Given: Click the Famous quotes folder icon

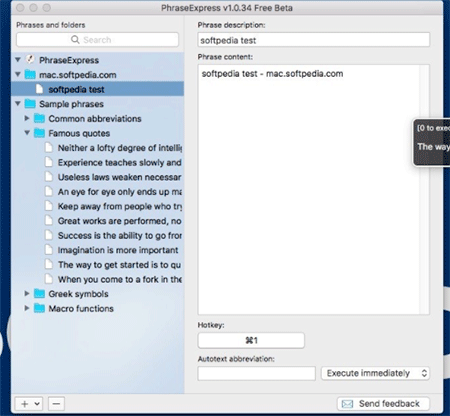Looking at the screenshot, I should [x=39, y=133].
